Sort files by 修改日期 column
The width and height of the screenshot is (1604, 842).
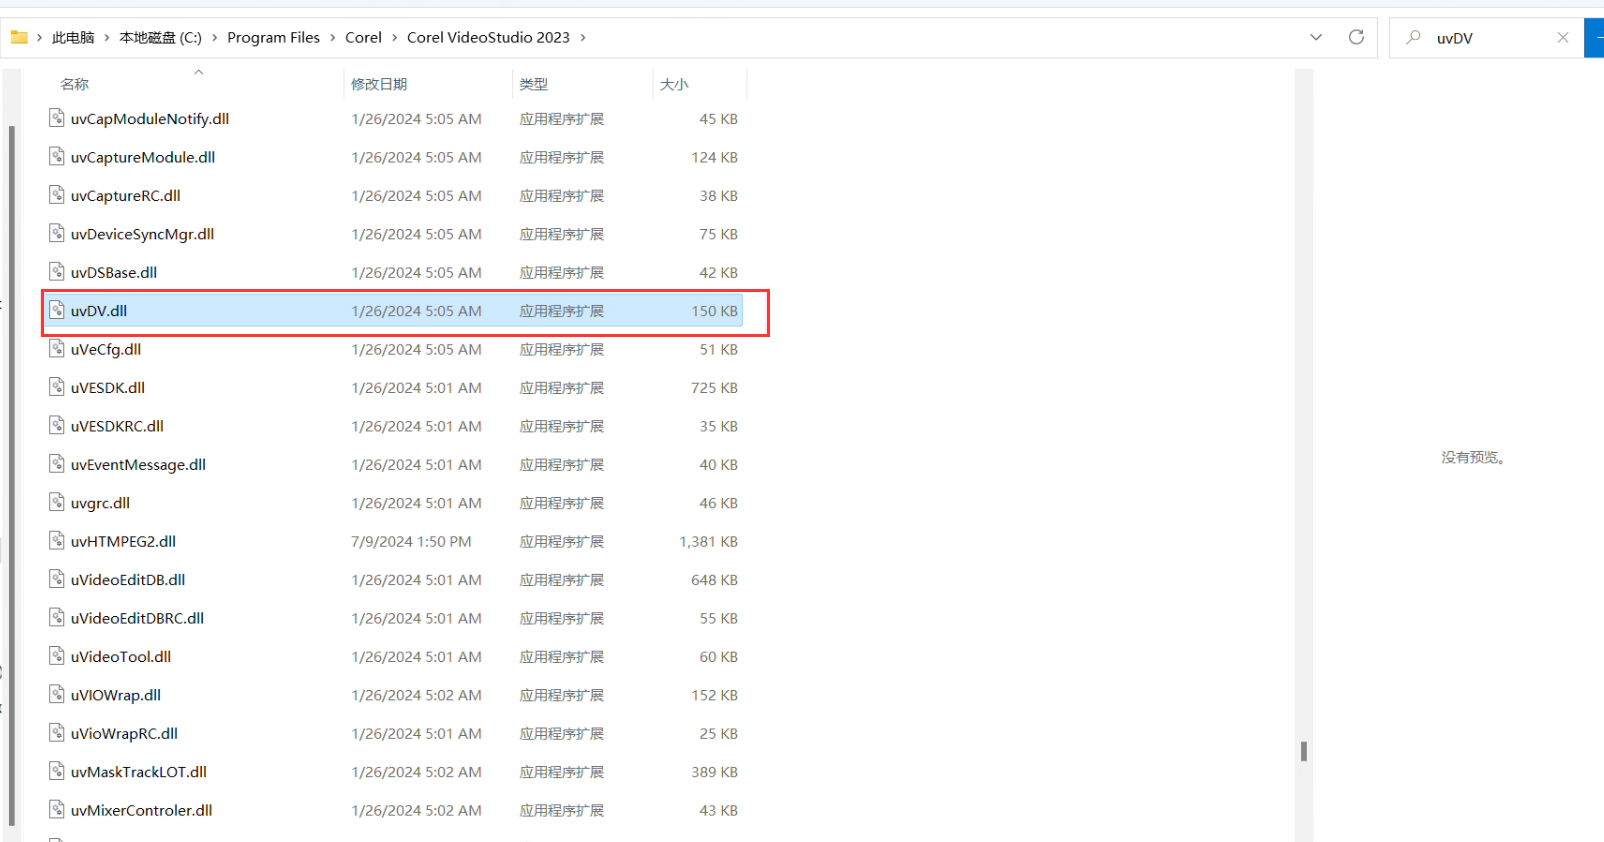[x=379, y=84]
